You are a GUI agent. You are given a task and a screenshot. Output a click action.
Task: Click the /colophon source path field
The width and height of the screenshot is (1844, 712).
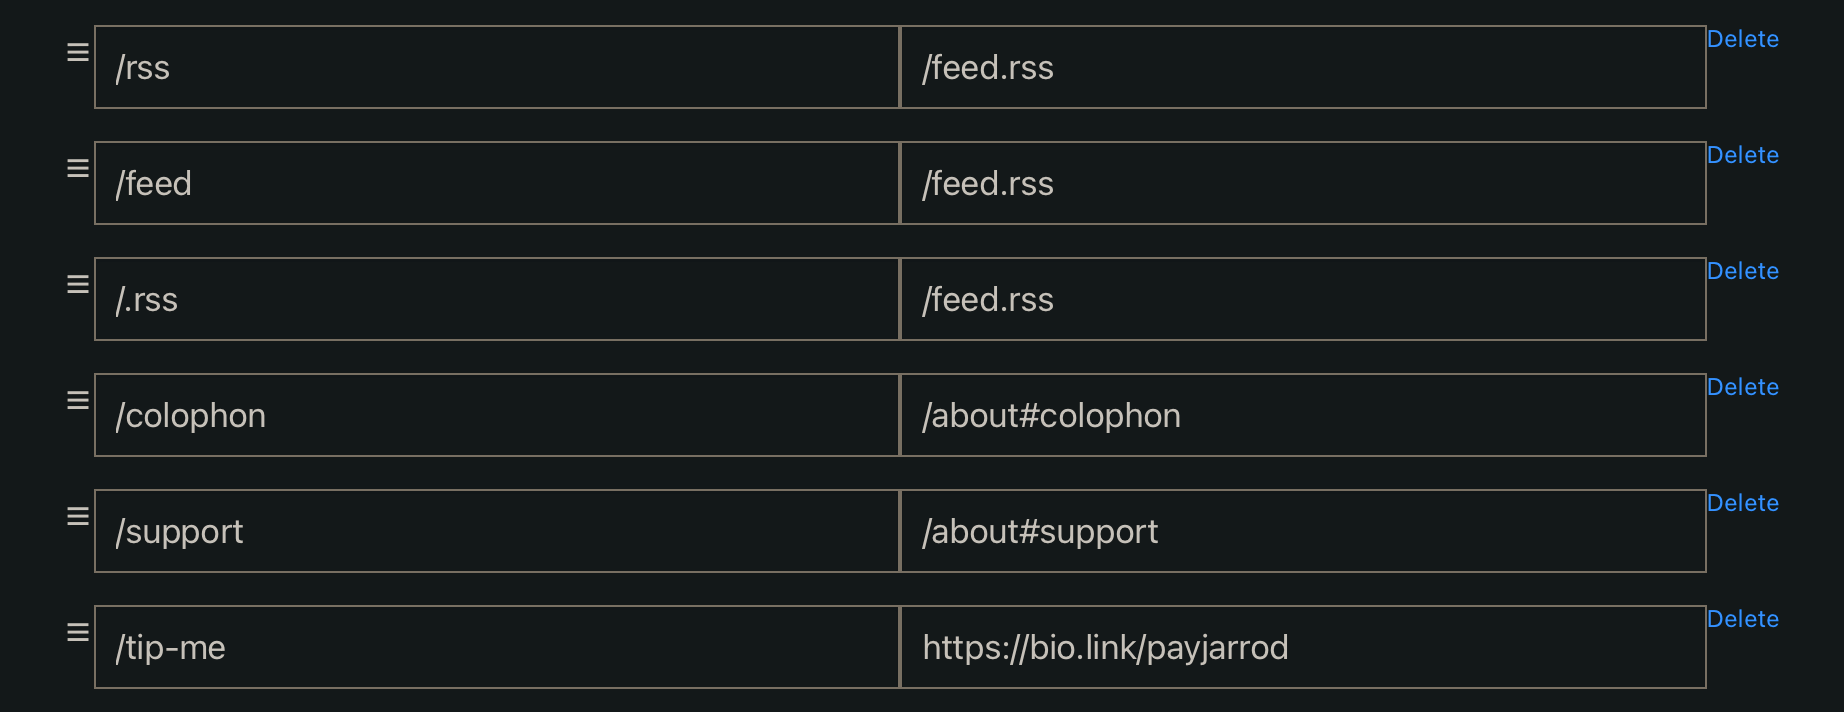point(497,415)
